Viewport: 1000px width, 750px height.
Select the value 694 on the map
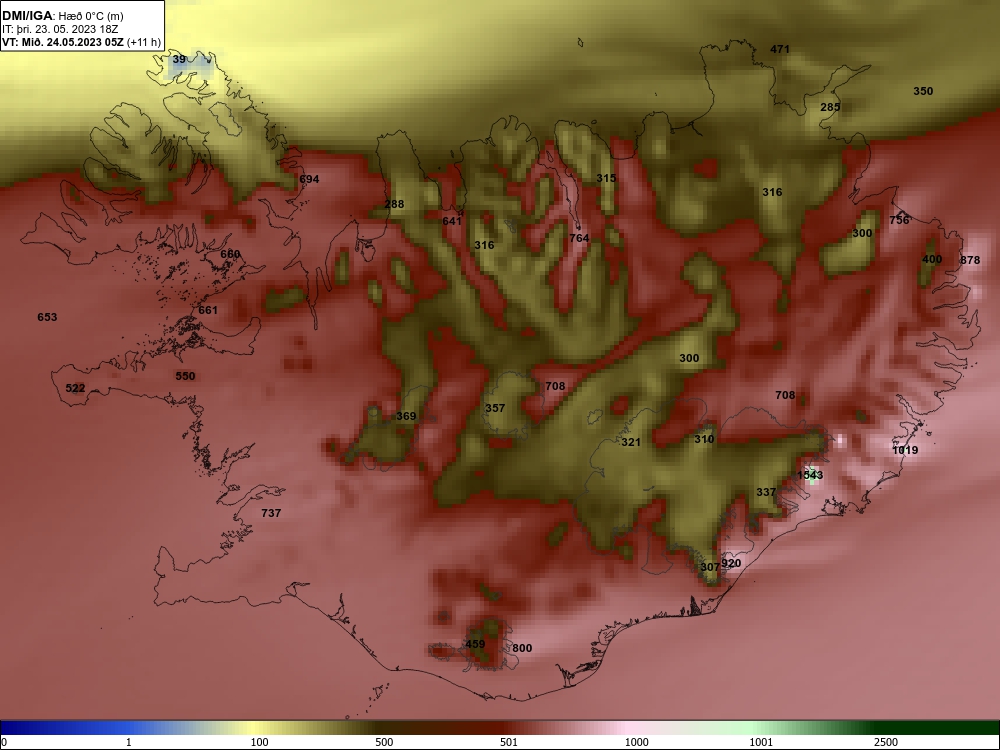[x=309, y=179]
